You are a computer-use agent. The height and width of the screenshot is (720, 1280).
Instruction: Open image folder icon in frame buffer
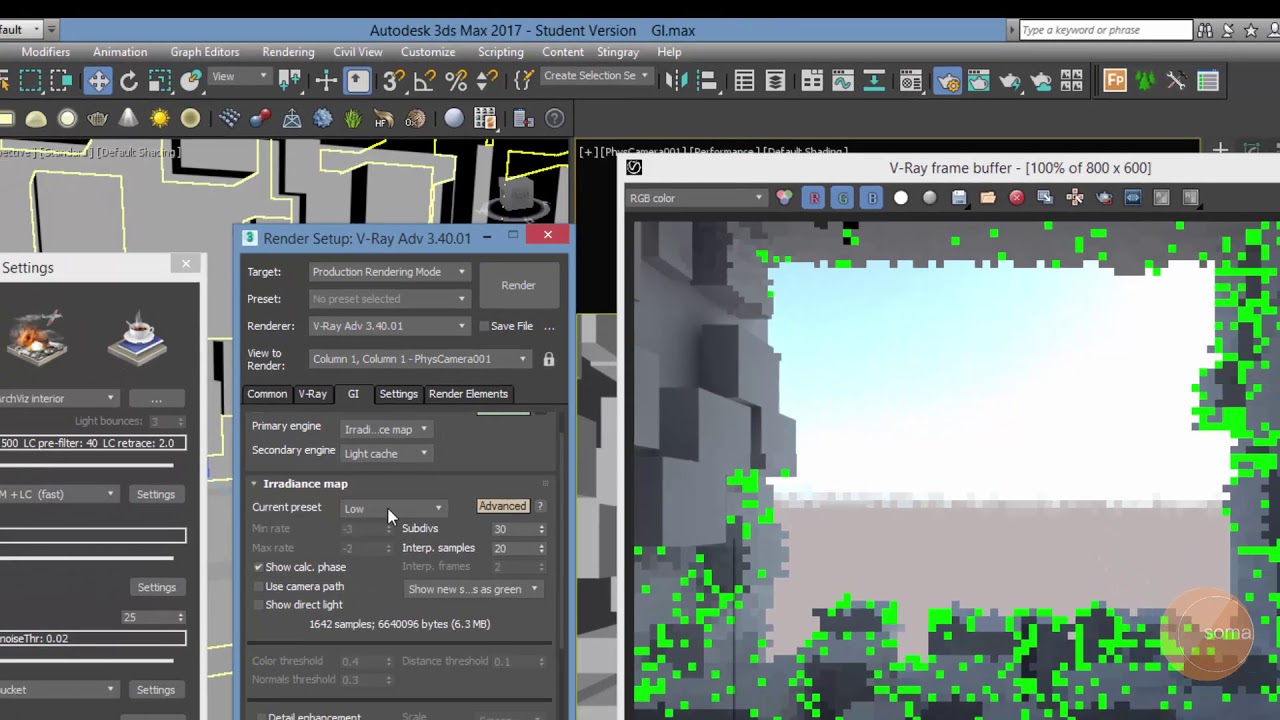(988, 198)
